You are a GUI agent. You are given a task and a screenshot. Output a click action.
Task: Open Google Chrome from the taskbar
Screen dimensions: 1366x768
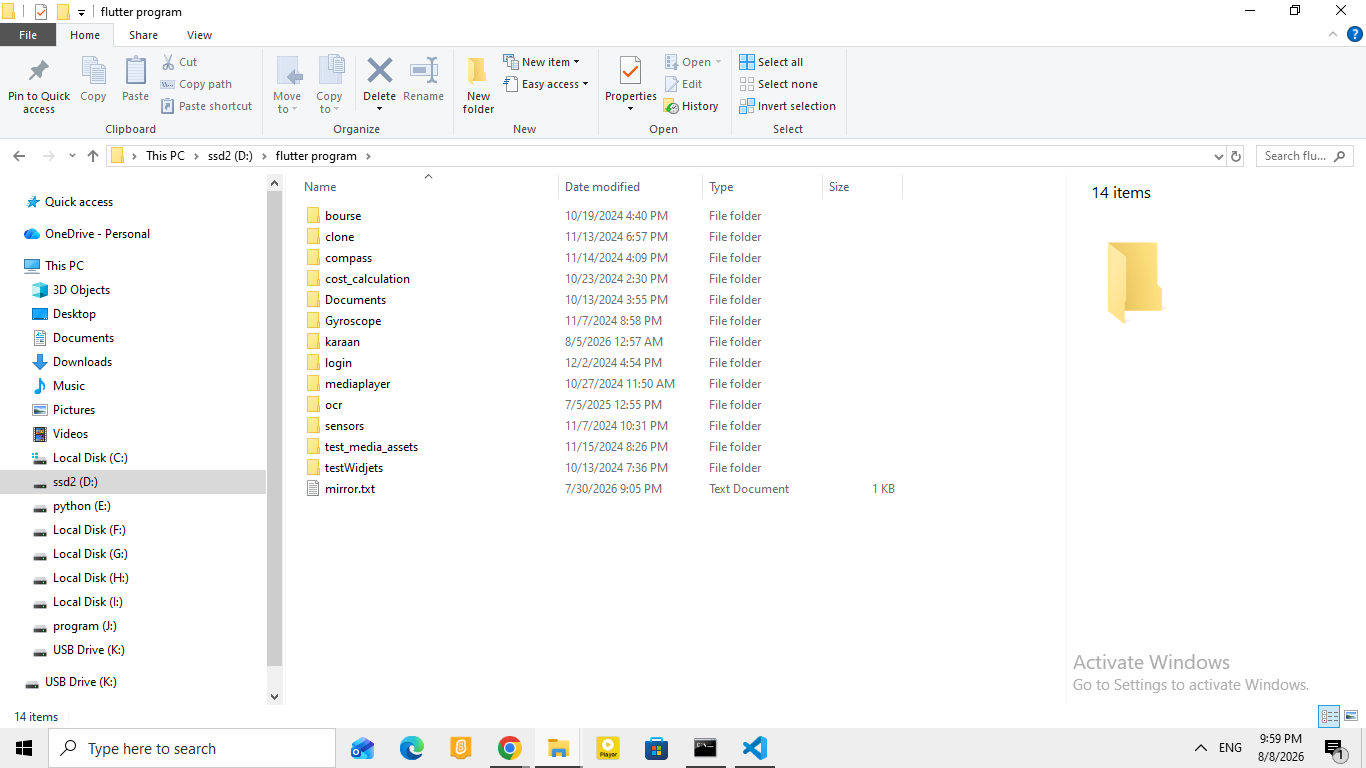pos(510,748)
